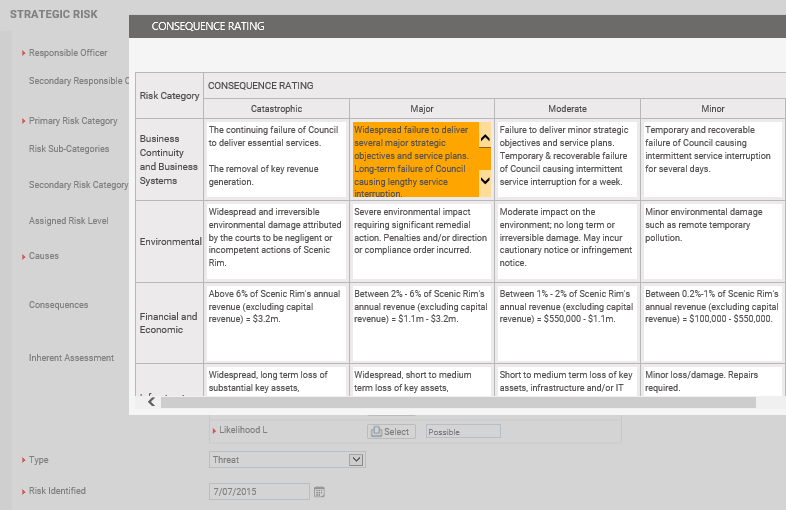786x510 pixels.
Task: Select Minor rating for Financial and Economic
Action: point(712,323)
